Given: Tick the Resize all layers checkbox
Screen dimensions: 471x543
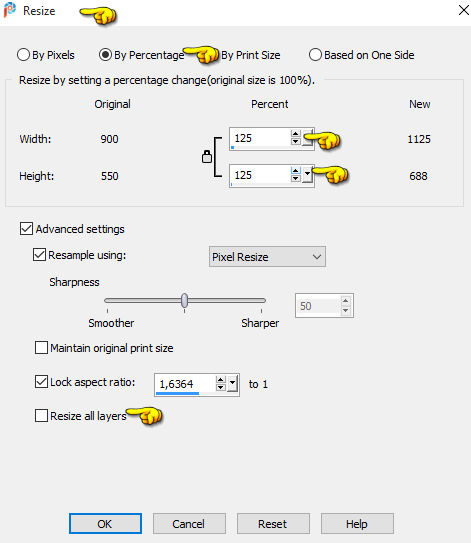Looking at the screenshot, I should pos(41,415).
